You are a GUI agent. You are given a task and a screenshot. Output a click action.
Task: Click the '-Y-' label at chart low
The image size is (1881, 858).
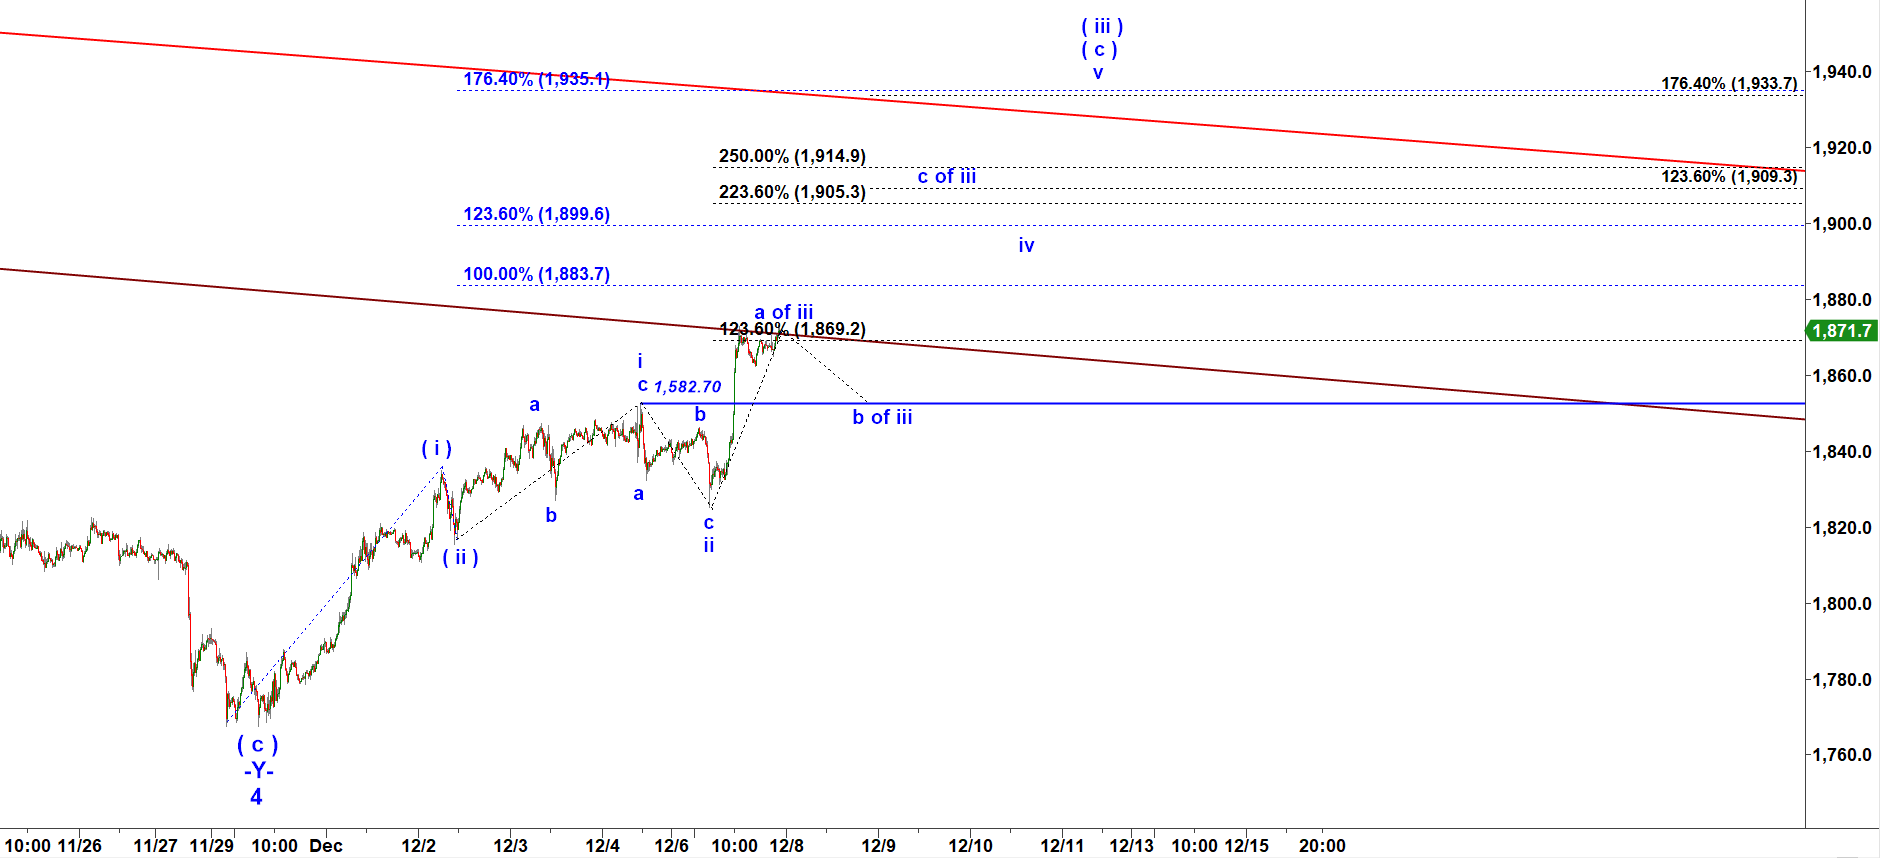point(258,771)
